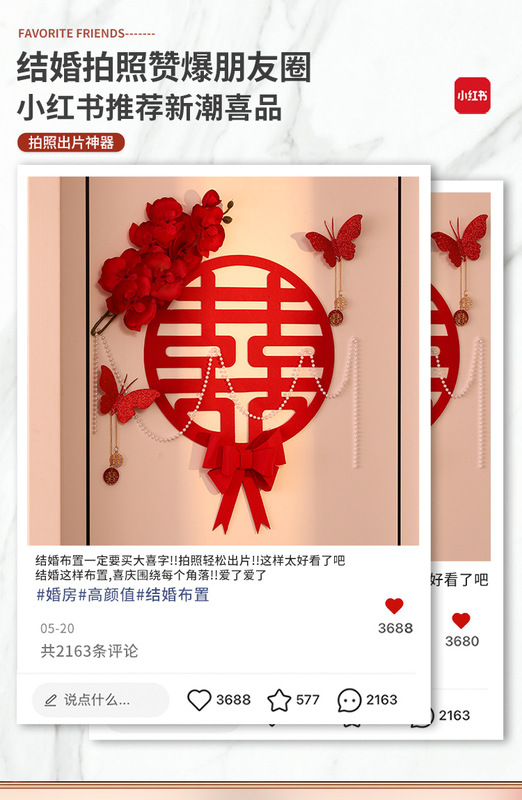This screenshot has height=800, width=522.
Task: Open comments via chat bubble icon 2163
Action: [x=349, y=700]
